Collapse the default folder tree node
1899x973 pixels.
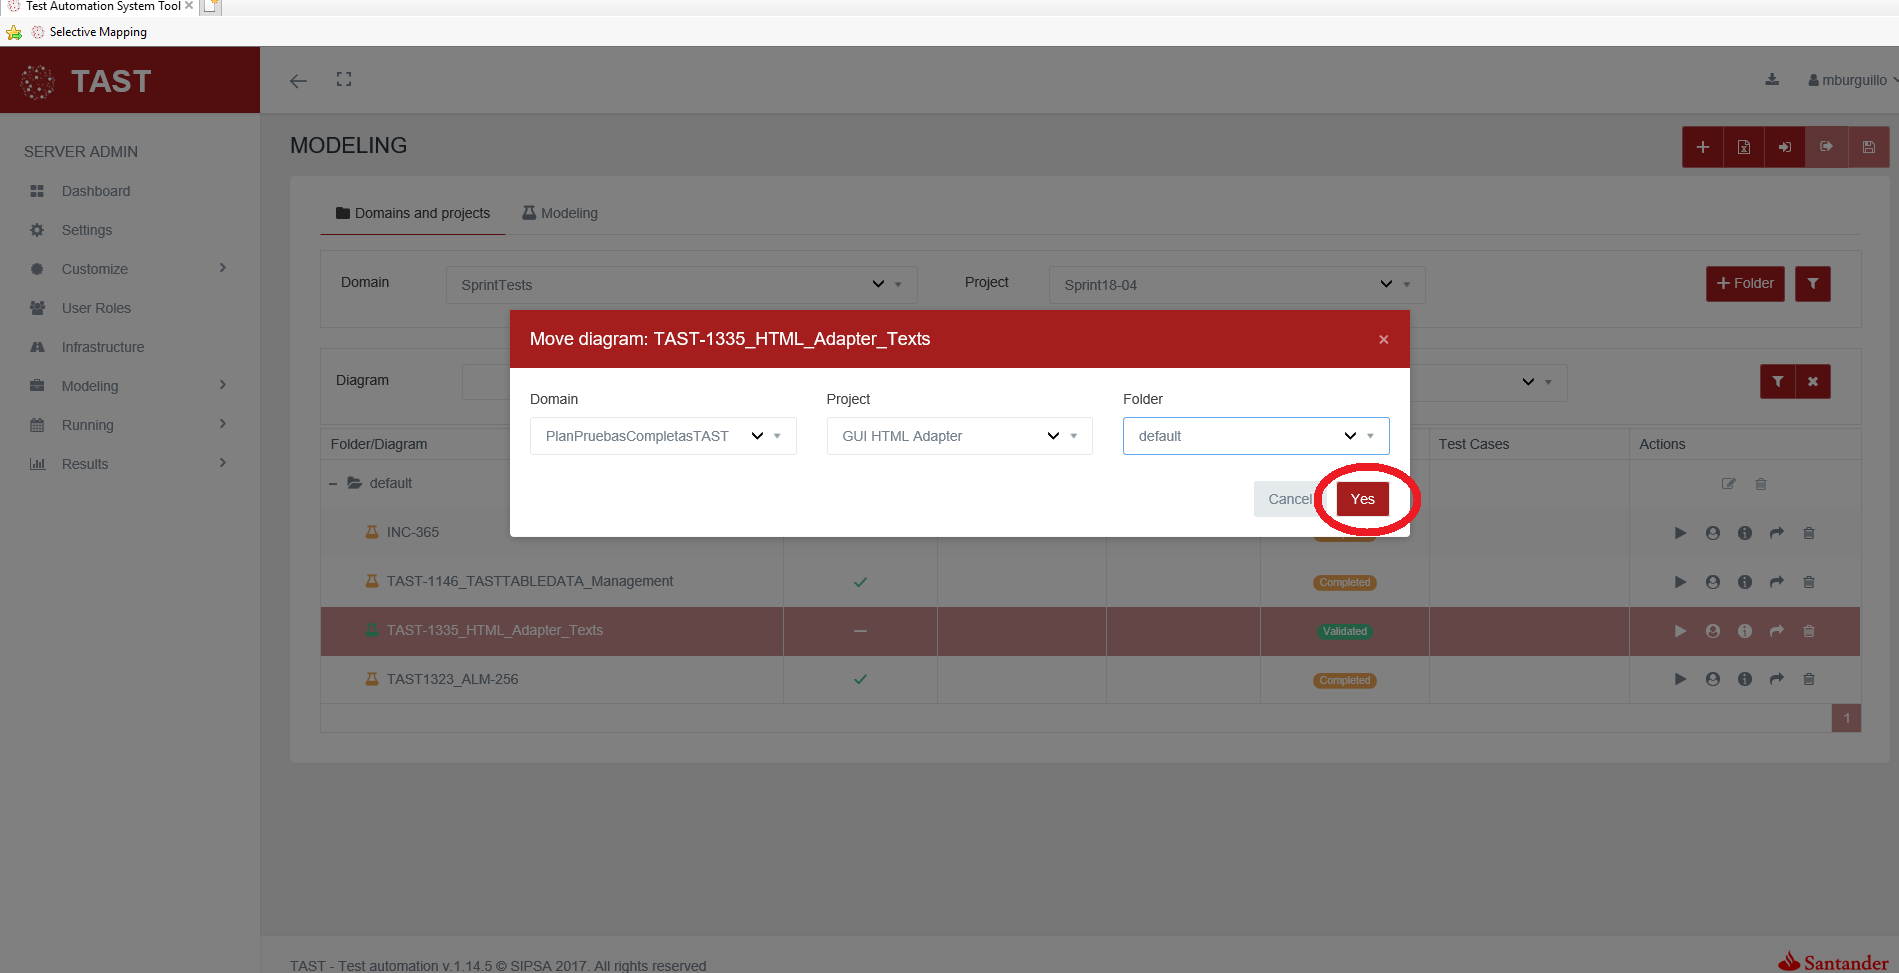tap(333, 484)
